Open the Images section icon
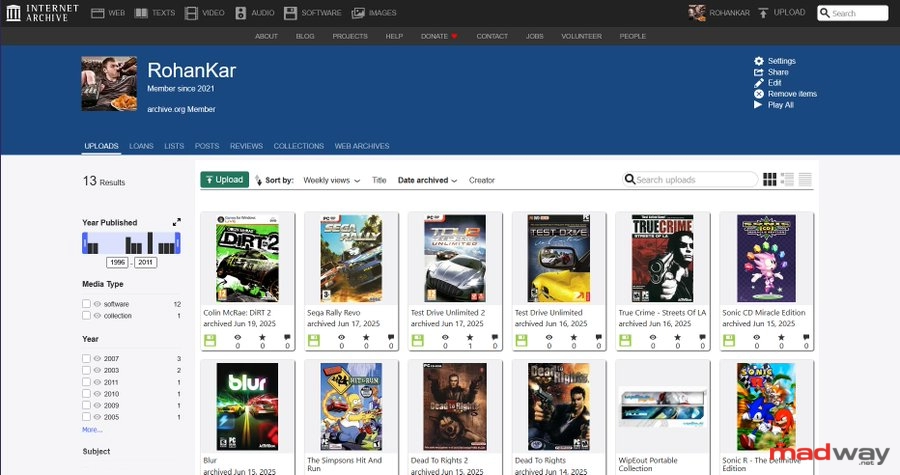Screen dimensions: 900x475 (x=358, y=13)
